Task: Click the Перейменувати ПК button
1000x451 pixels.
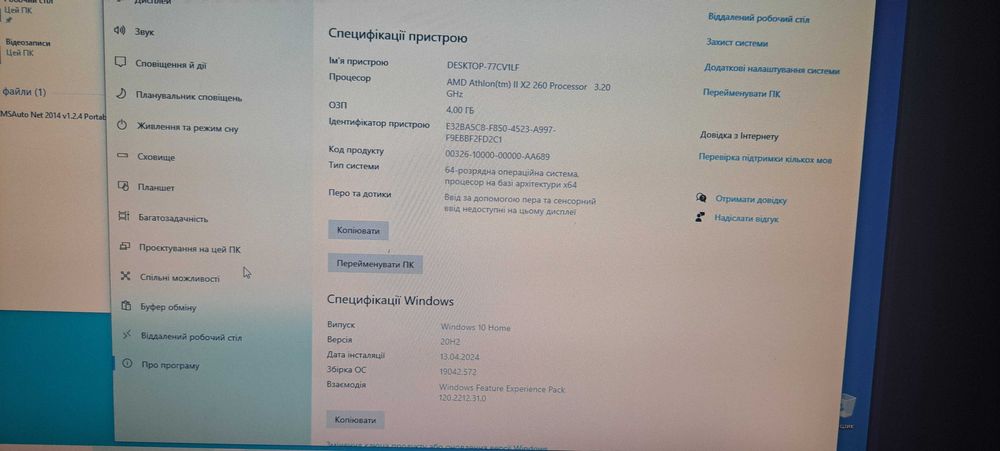Action: (375, 263)
